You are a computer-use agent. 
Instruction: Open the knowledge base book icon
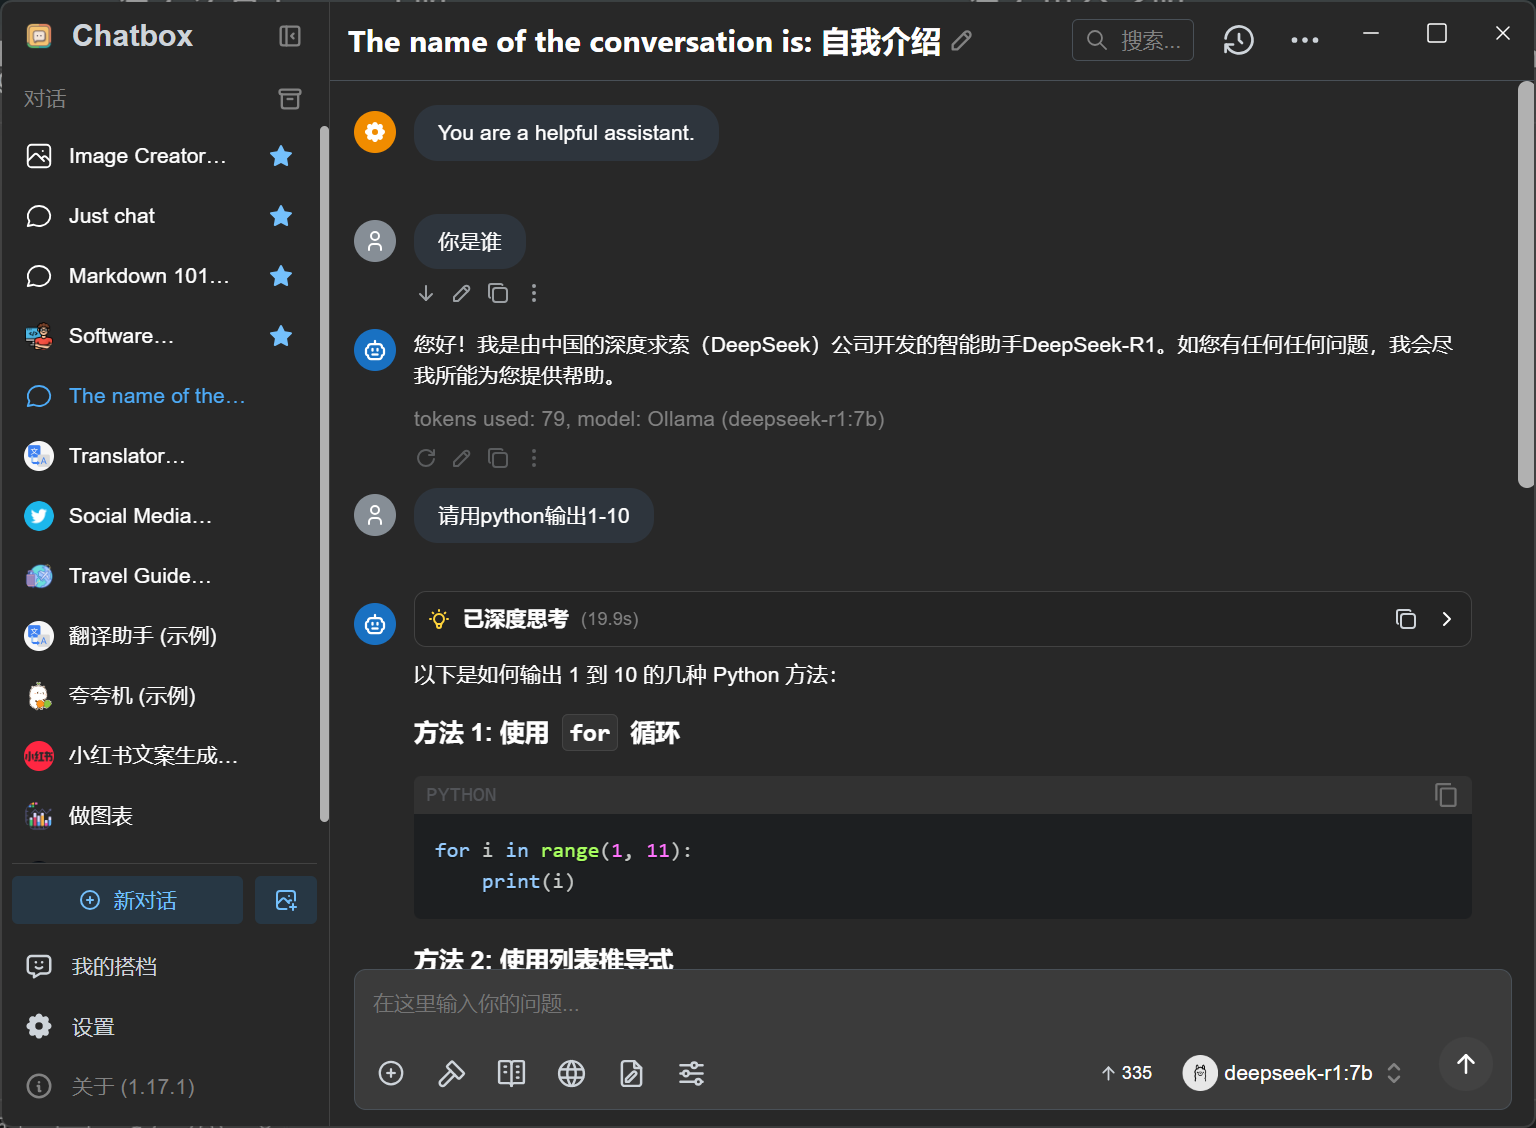click(511, 1074)
